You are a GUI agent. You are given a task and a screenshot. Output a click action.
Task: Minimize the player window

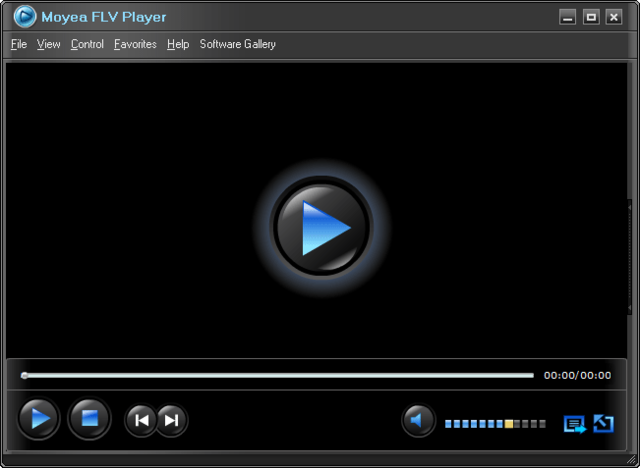[567, 17]
